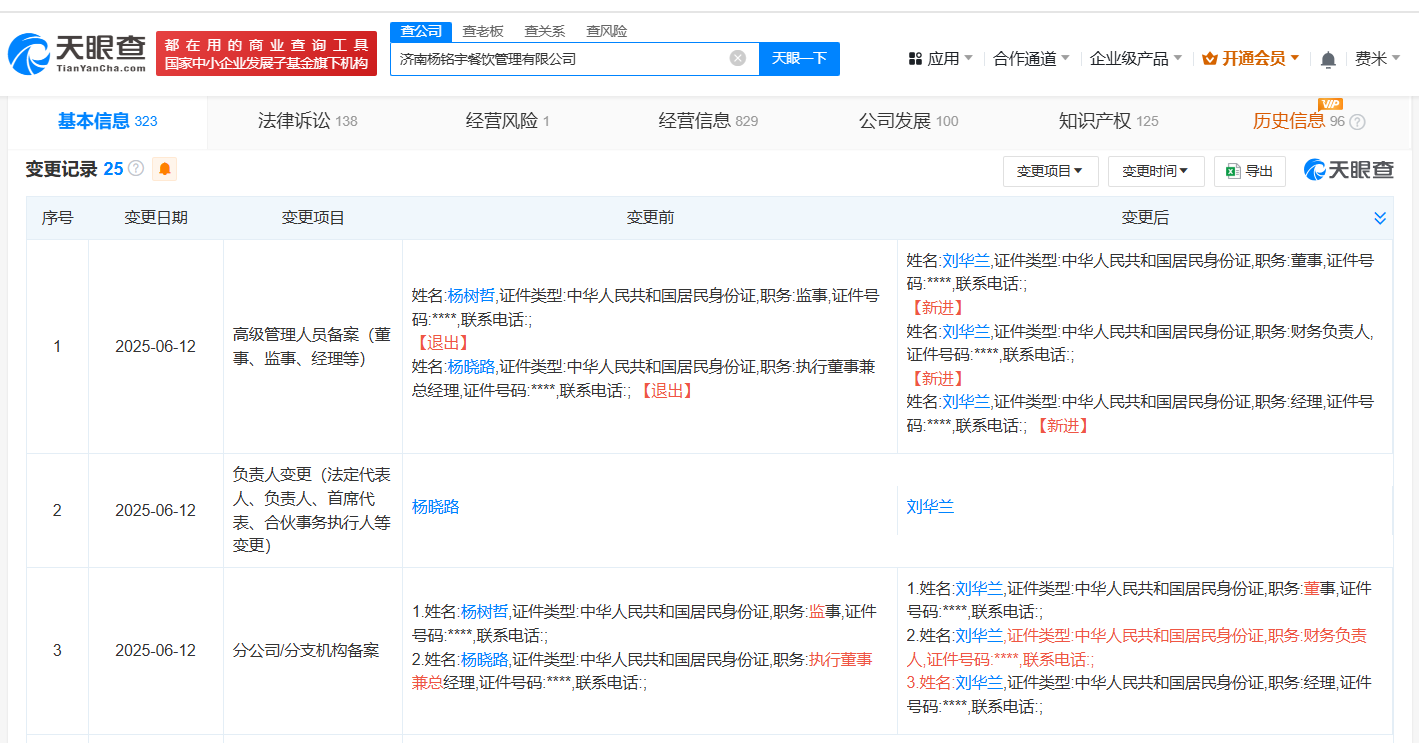Open the 应用 apps grid menu
The height and width of the screenshot is (743, 1419).
click(x=939, y=59)
